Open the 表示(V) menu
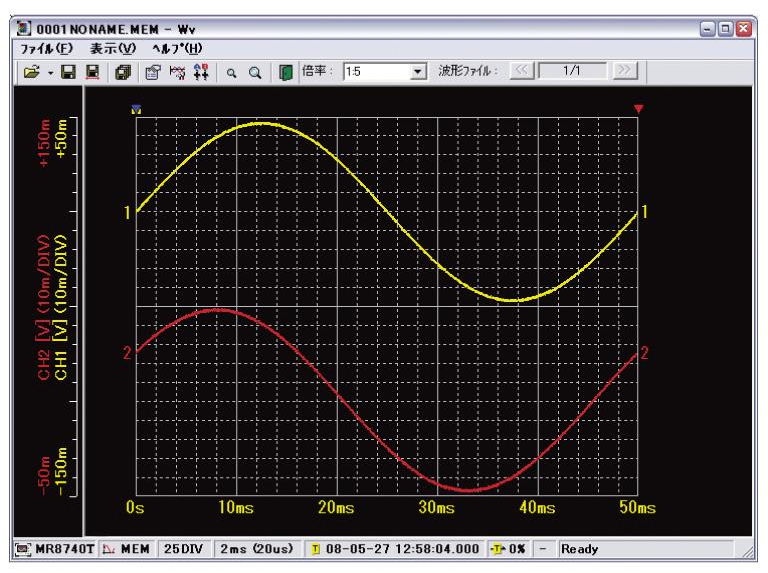Image resolution: width=768 pixels, height=573 pixels. tap(113, 48)
